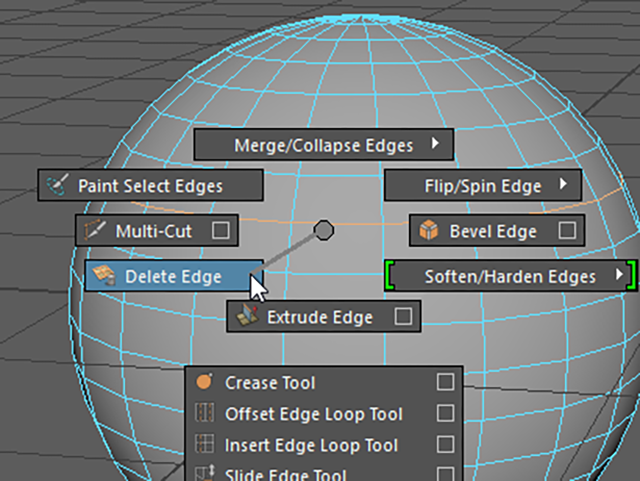Open Insert Edge Loop Tool options box

[445, 444]
